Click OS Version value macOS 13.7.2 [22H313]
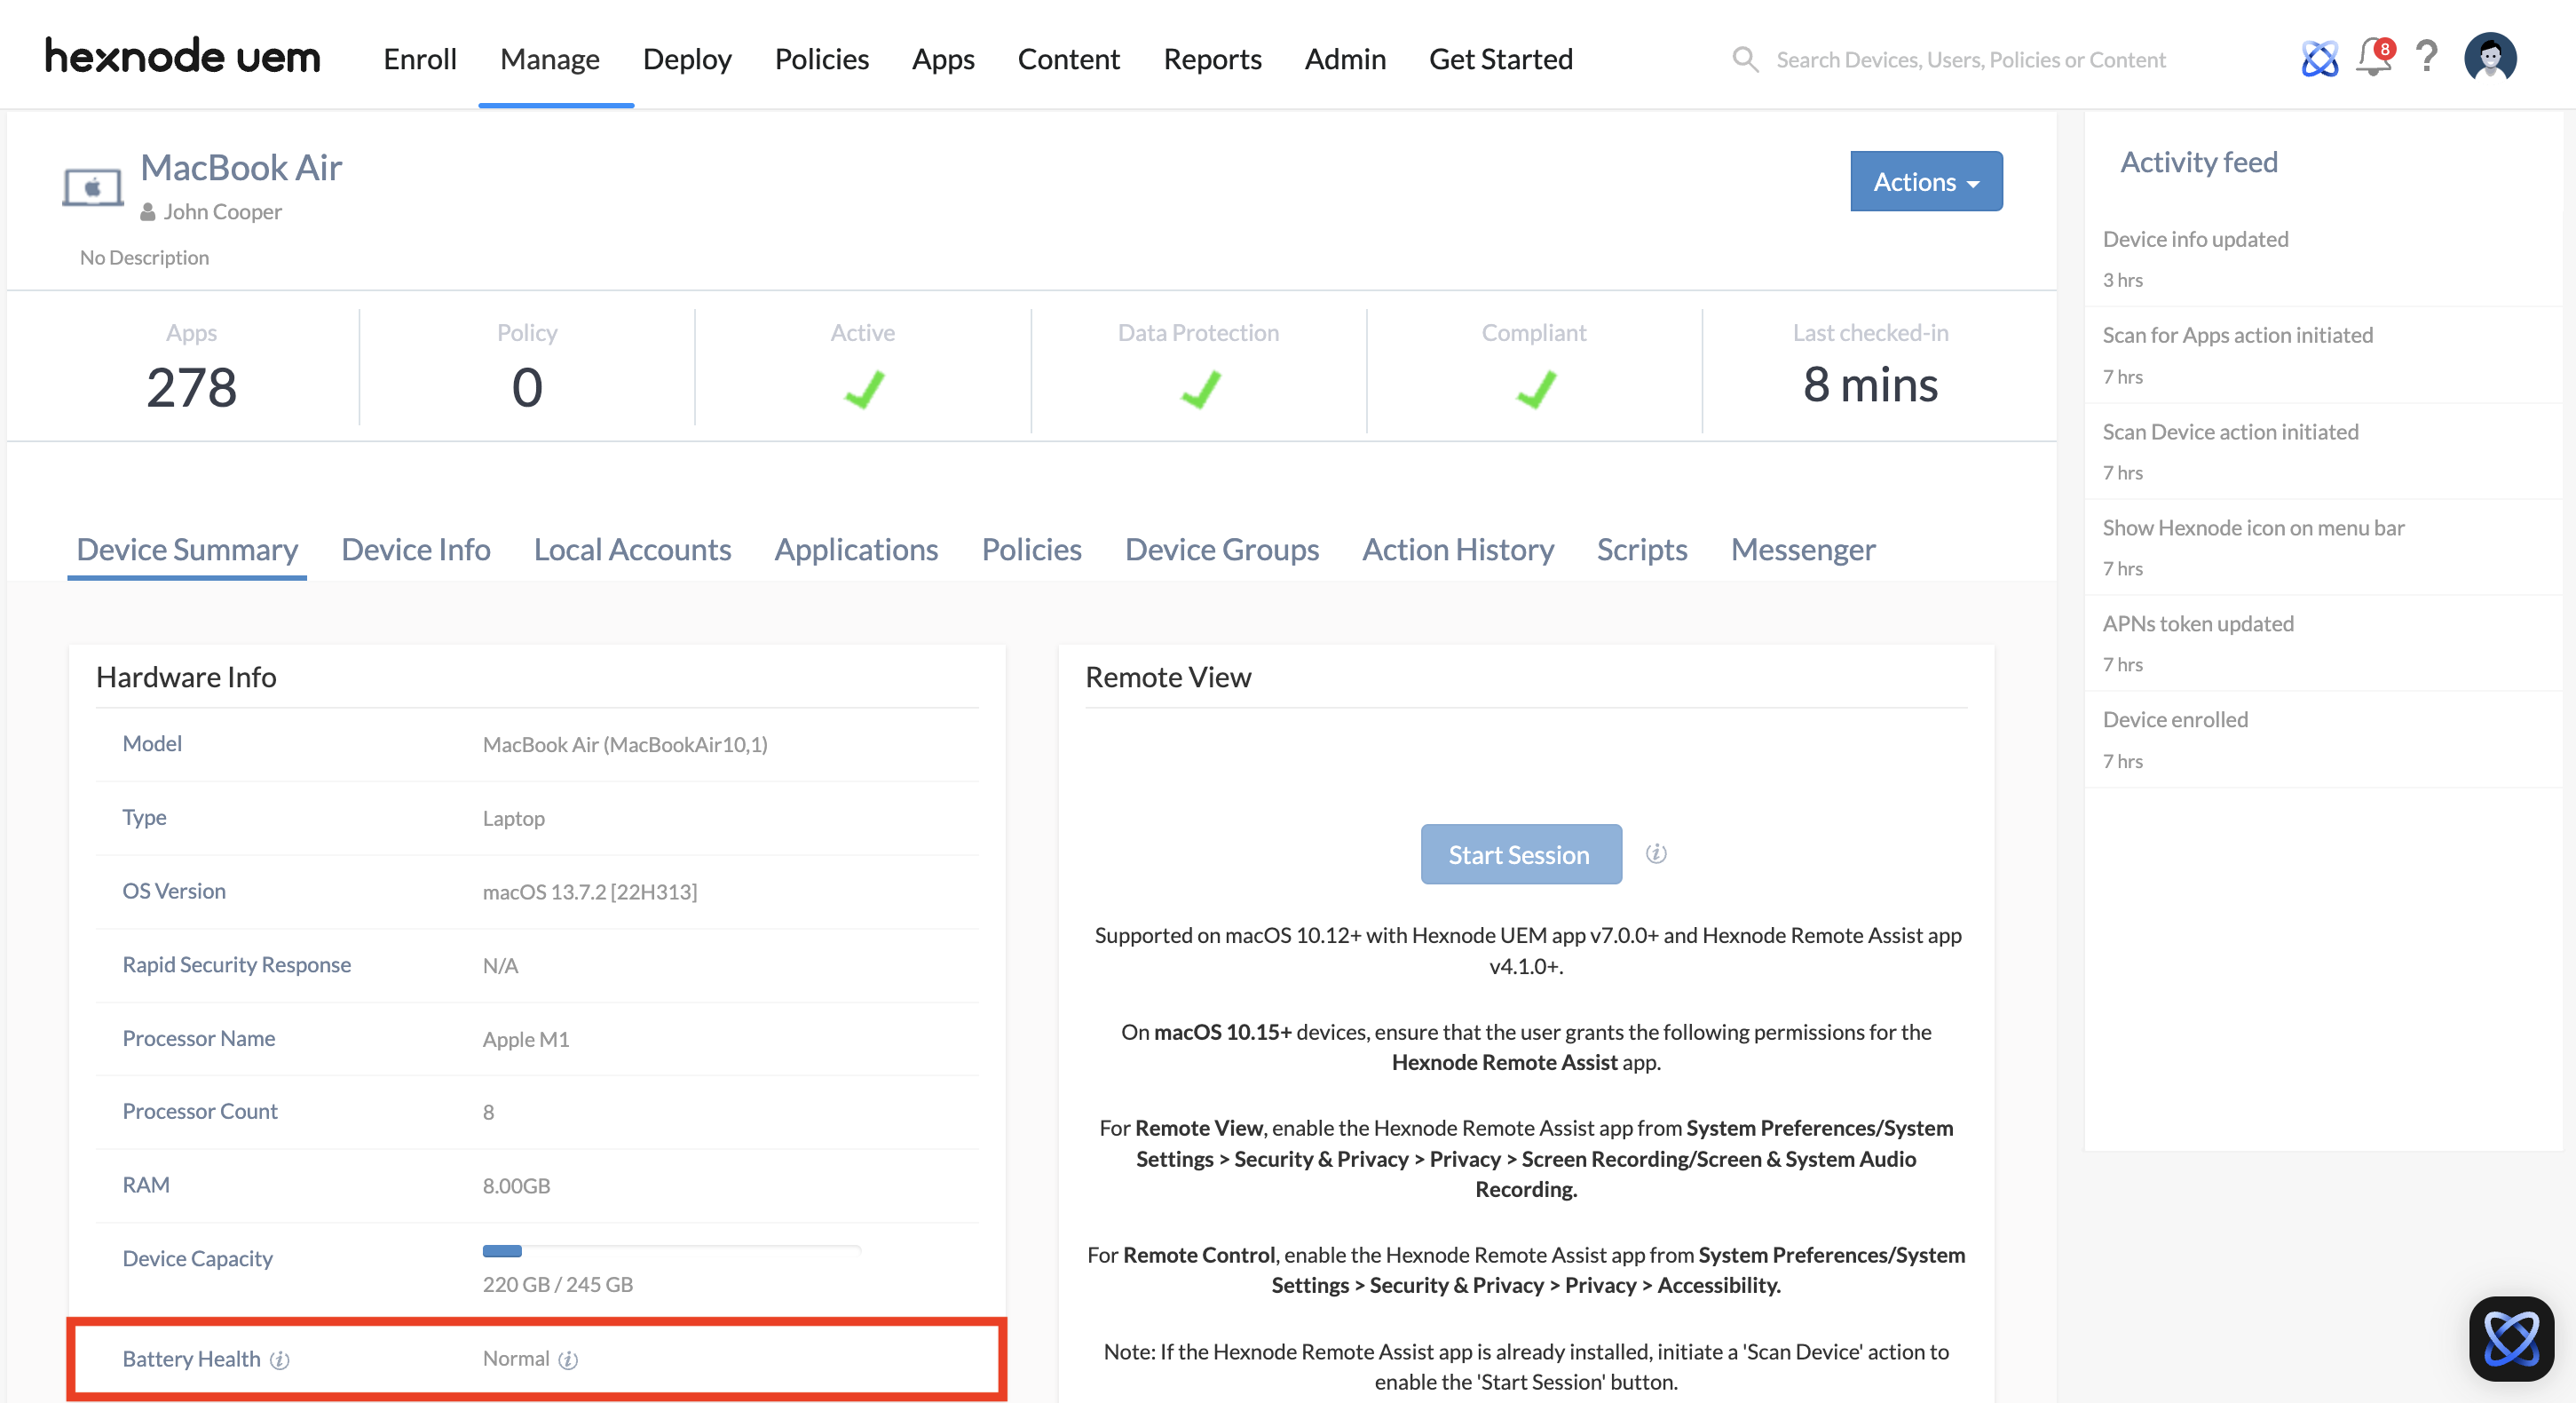Viewport: 2576px width, 1403px height. (590, 892)
